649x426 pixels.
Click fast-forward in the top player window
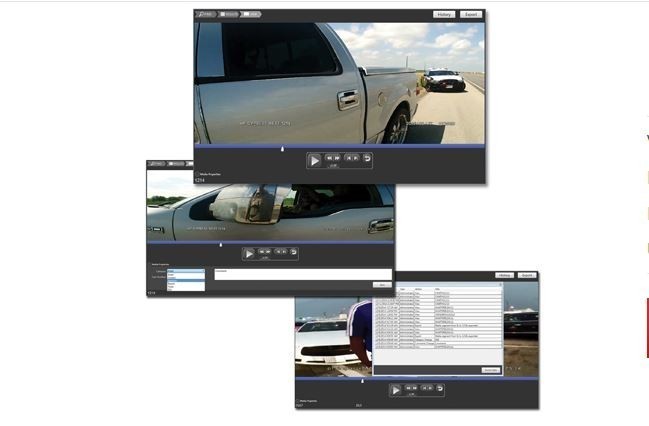point(337,158)
